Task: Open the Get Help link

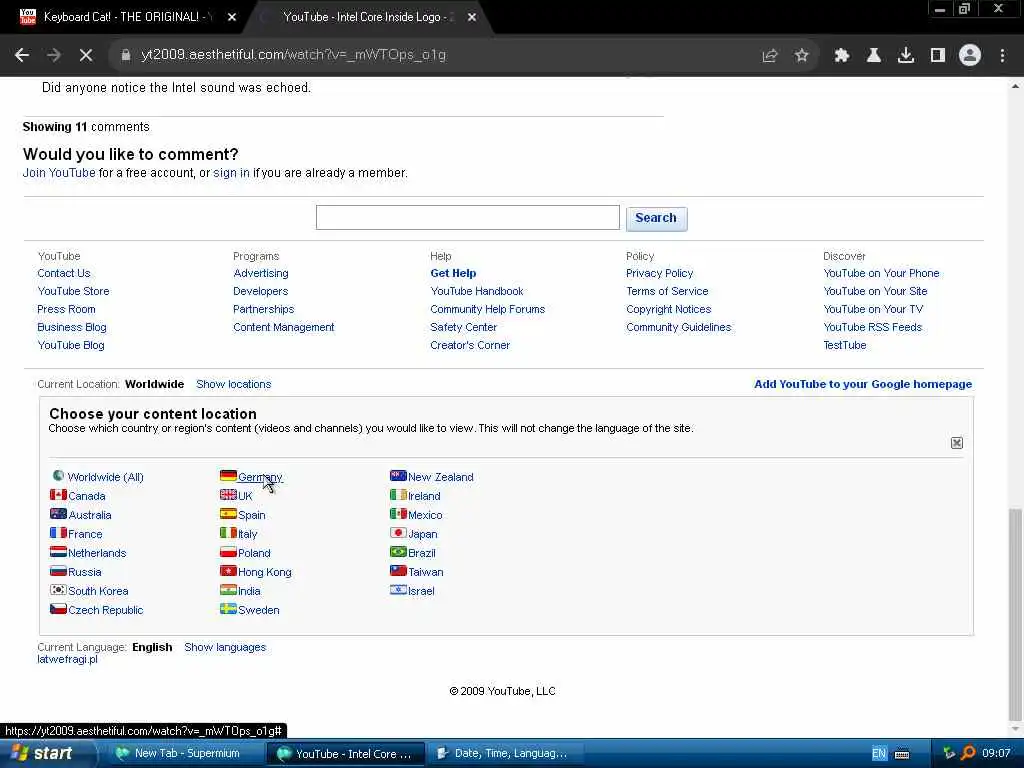Action: click(x=453, y=273)
